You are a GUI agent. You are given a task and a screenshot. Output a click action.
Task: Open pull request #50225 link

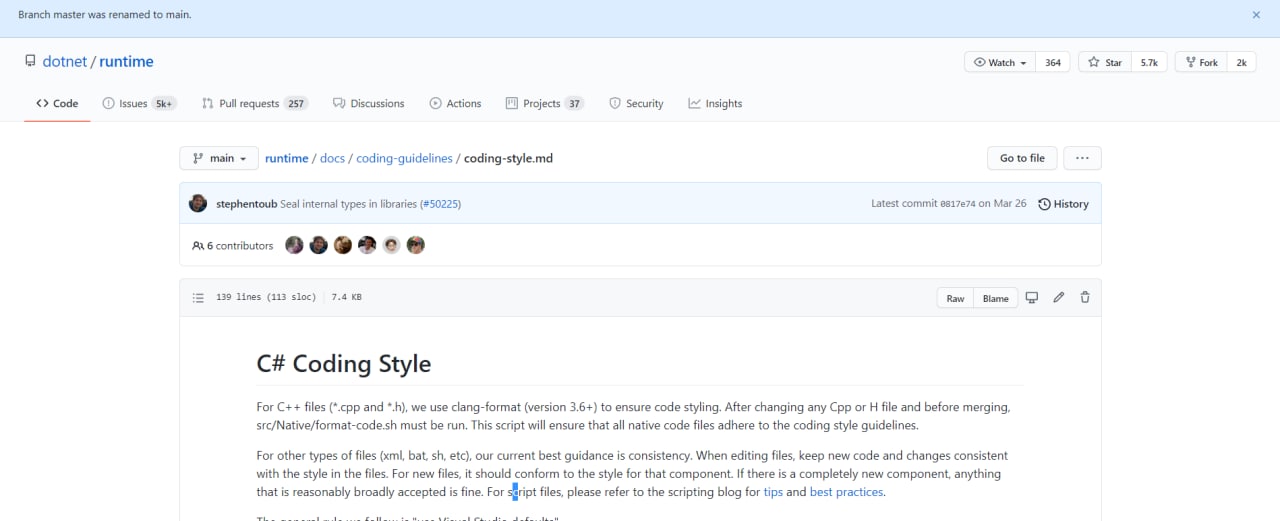440,204
